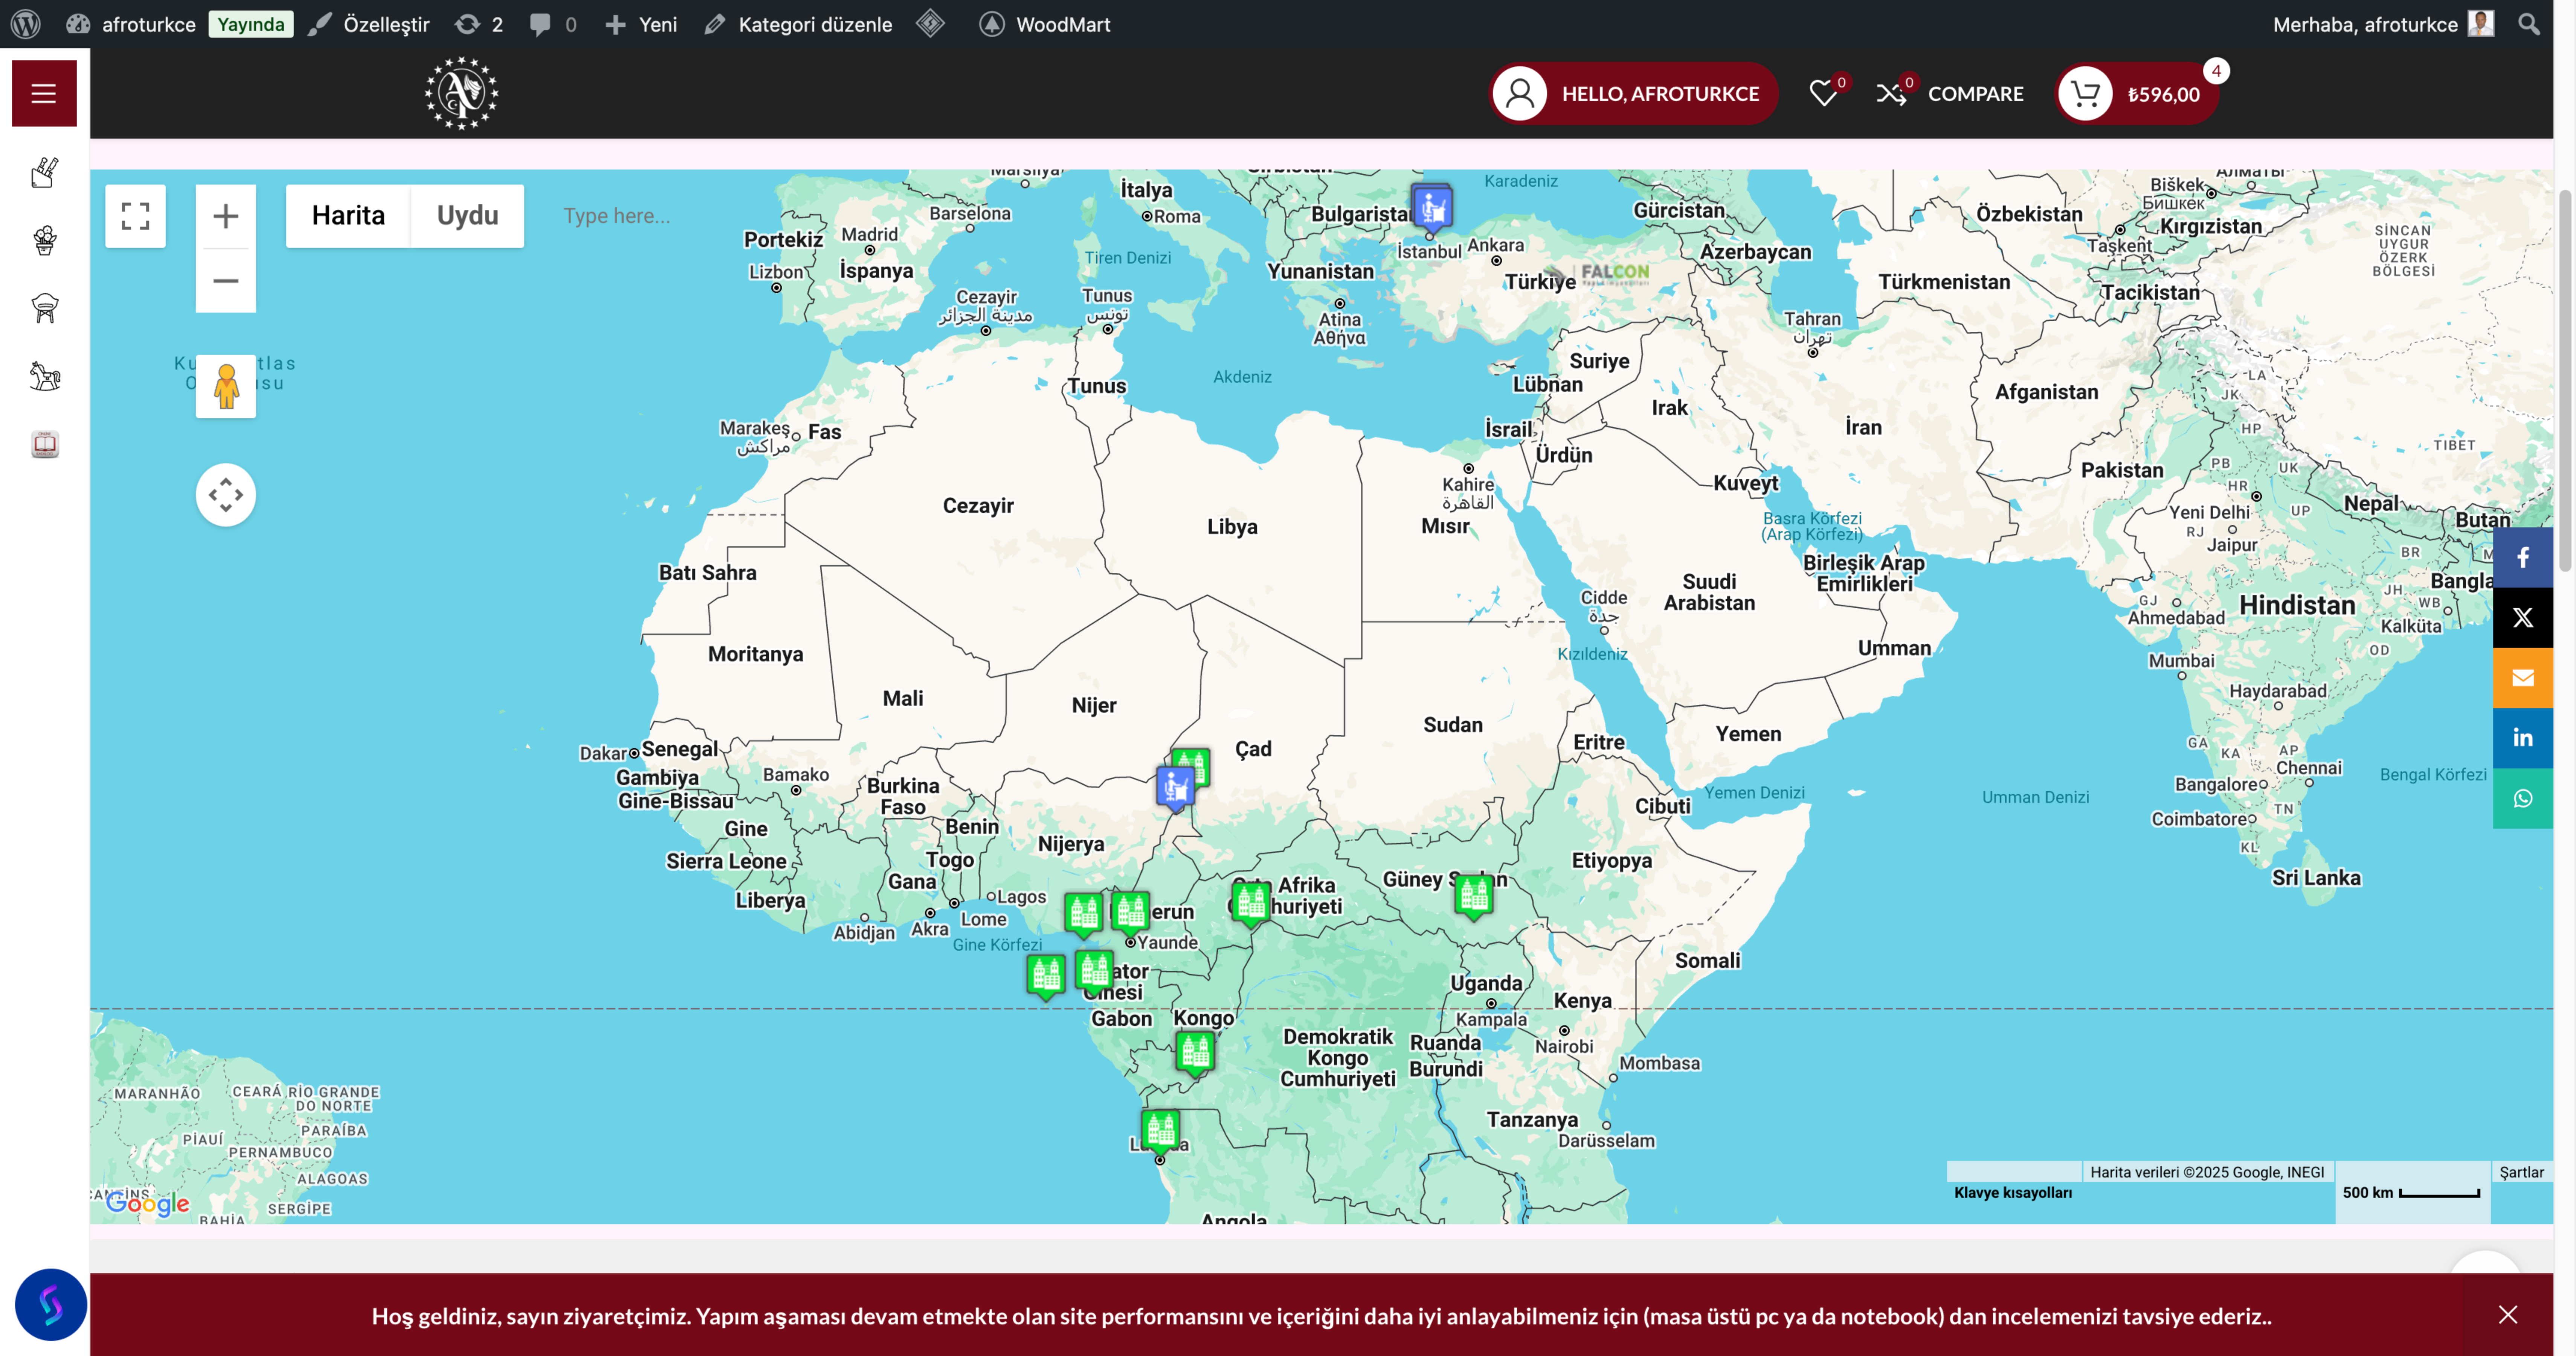Zoom in on the map
The image size is (2576, 1356).
pos(226,216)
